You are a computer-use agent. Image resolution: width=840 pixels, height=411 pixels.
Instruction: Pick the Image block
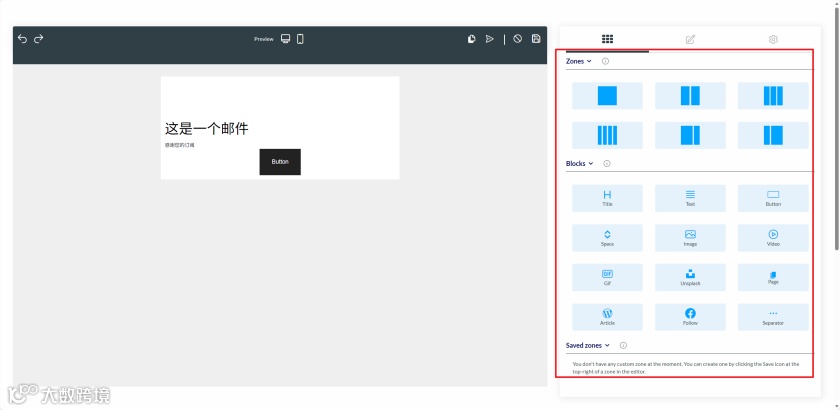pos(690,238)
